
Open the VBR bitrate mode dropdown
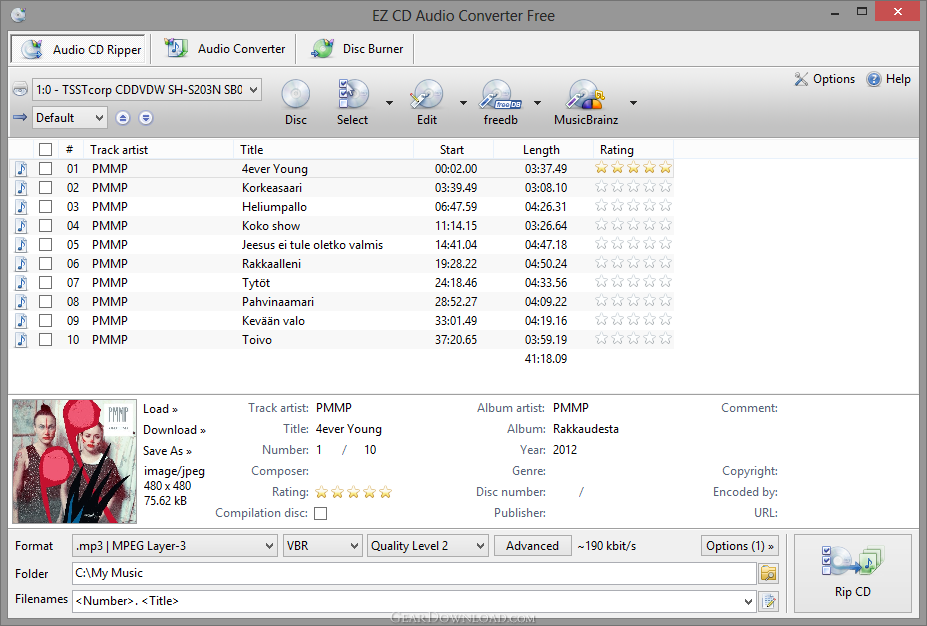click(322, 546)
